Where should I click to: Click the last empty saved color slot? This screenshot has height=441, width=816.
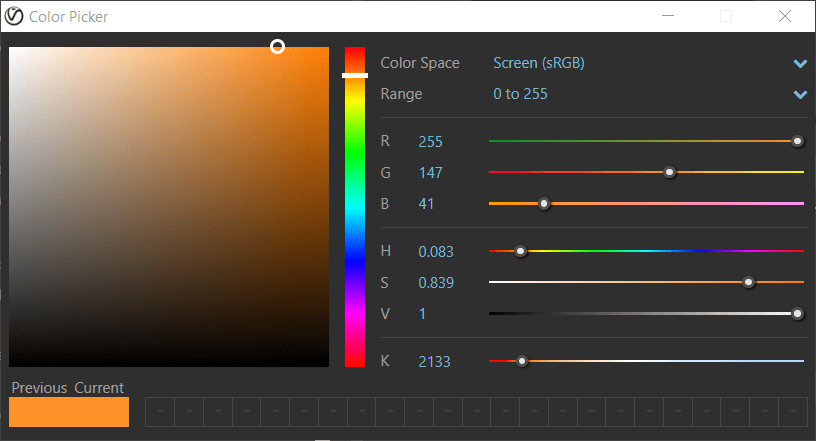coord(793,412)
